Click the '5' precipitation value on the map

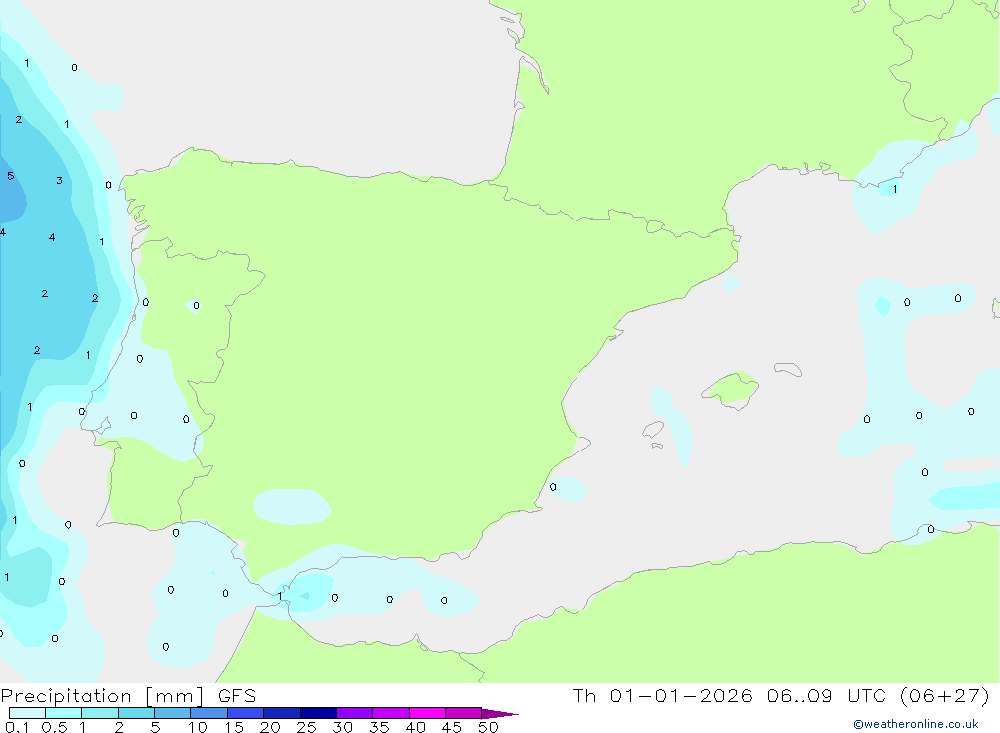pos(10,176)
